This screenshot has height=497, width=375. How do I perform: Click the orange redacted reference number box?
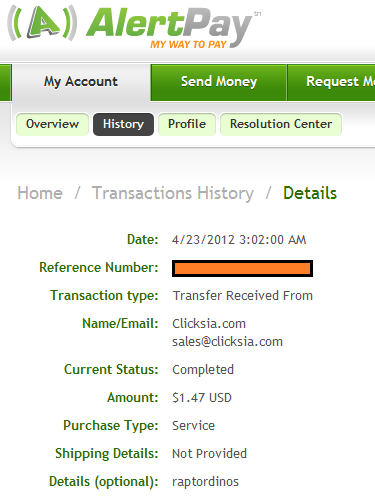[x=242, y=269]
